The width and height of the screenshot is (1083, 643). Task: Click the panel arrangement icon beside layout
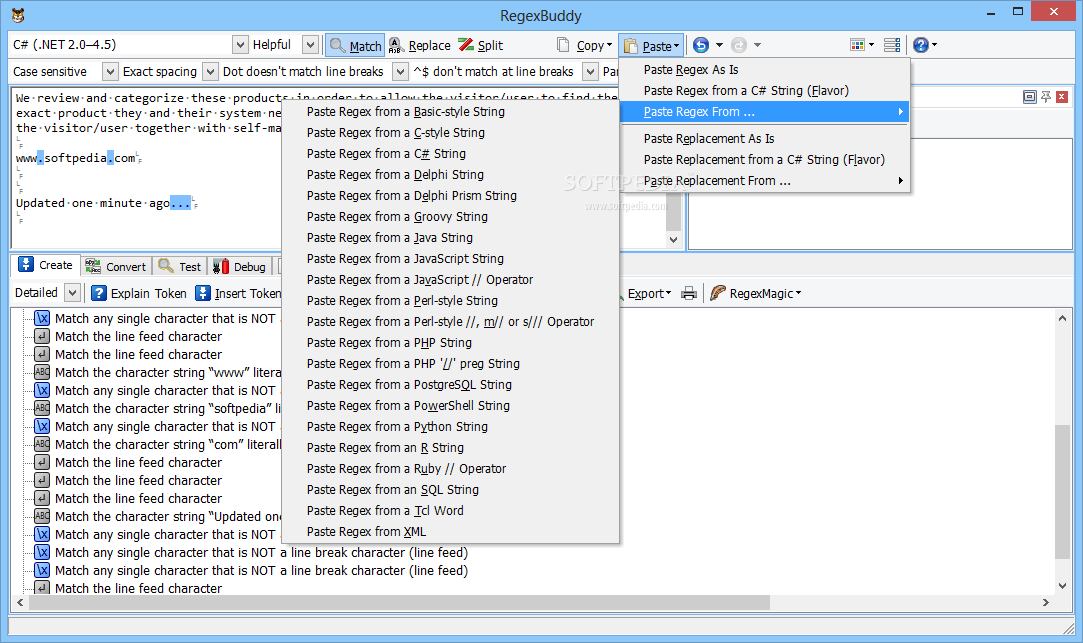coord(892,46)
